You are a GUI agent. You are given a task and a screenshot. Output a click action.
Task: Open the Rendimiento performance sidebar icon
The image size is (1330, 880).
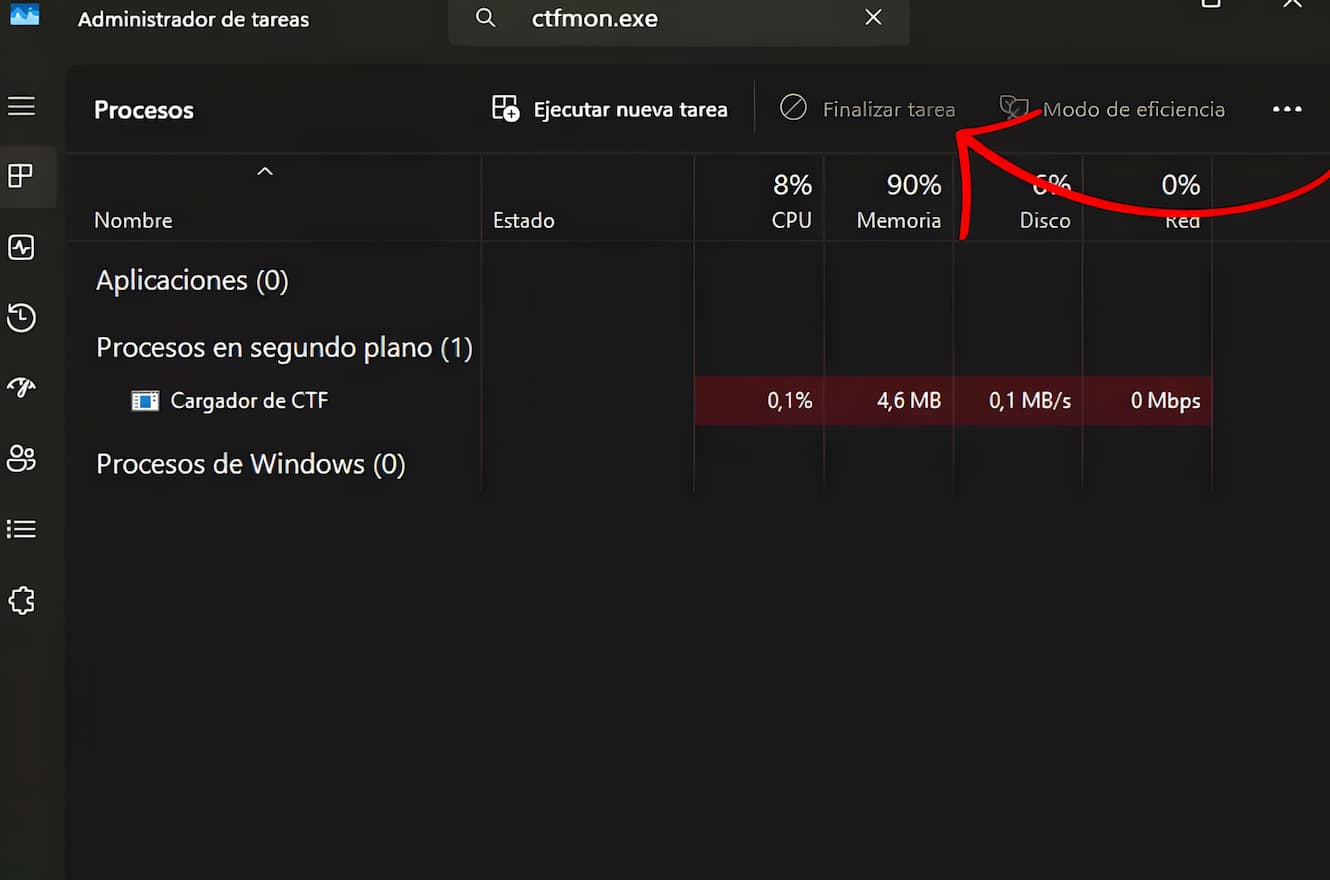(x=21, y=248)
